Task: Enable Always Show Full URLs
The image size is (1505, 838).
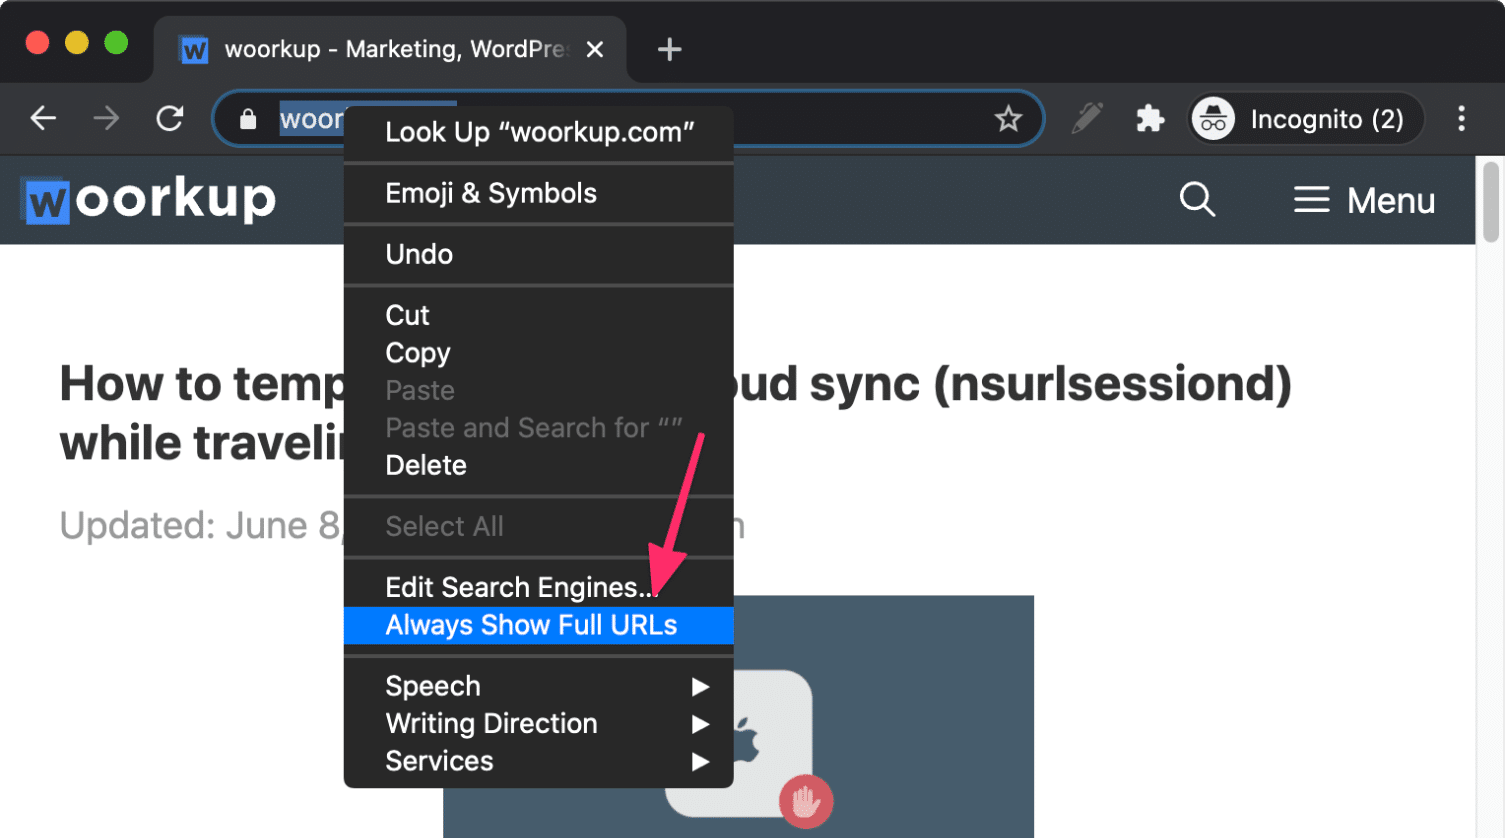Action: click(x=539, y=625)
